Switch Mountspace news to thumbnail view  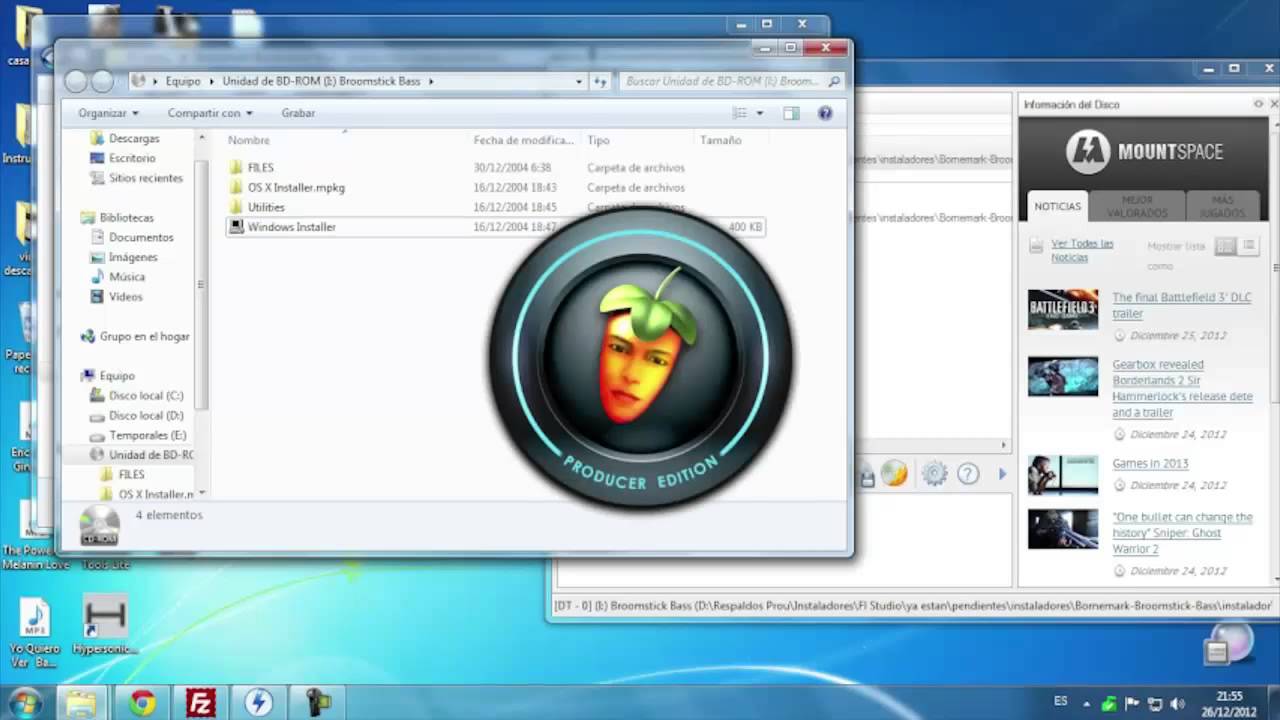pyautogui.click(x=1225, y=246)
